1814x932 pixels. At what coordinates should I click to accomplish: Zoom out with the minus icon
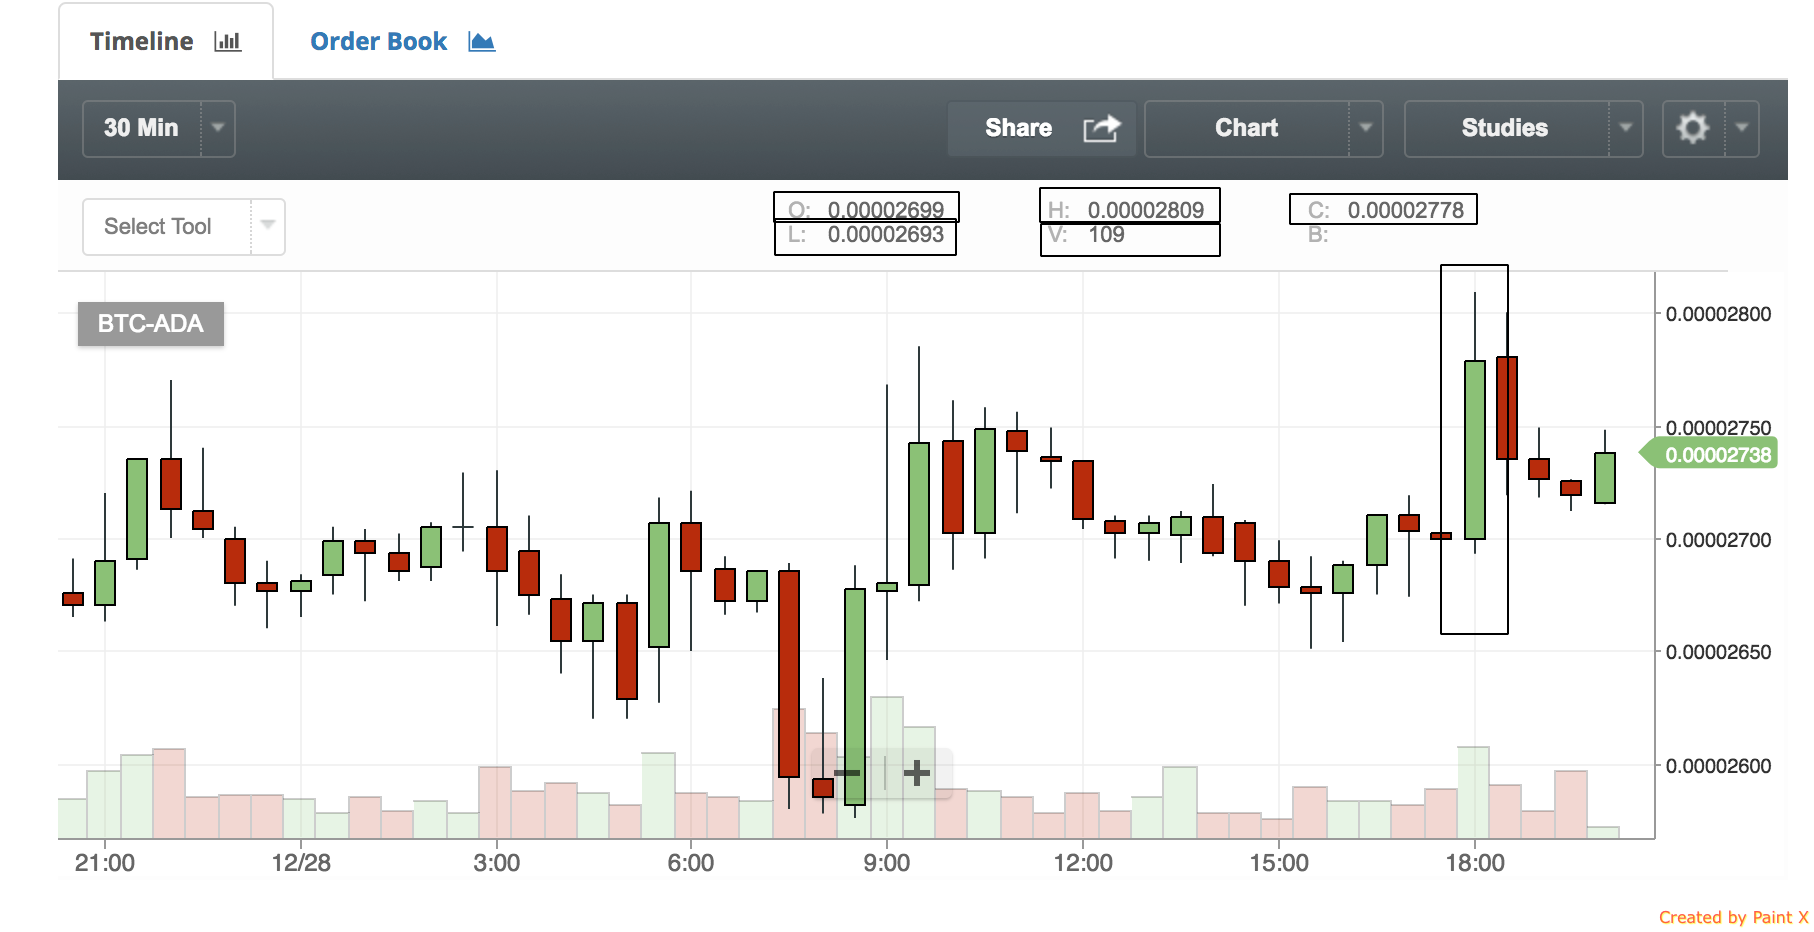coord(847,773)
